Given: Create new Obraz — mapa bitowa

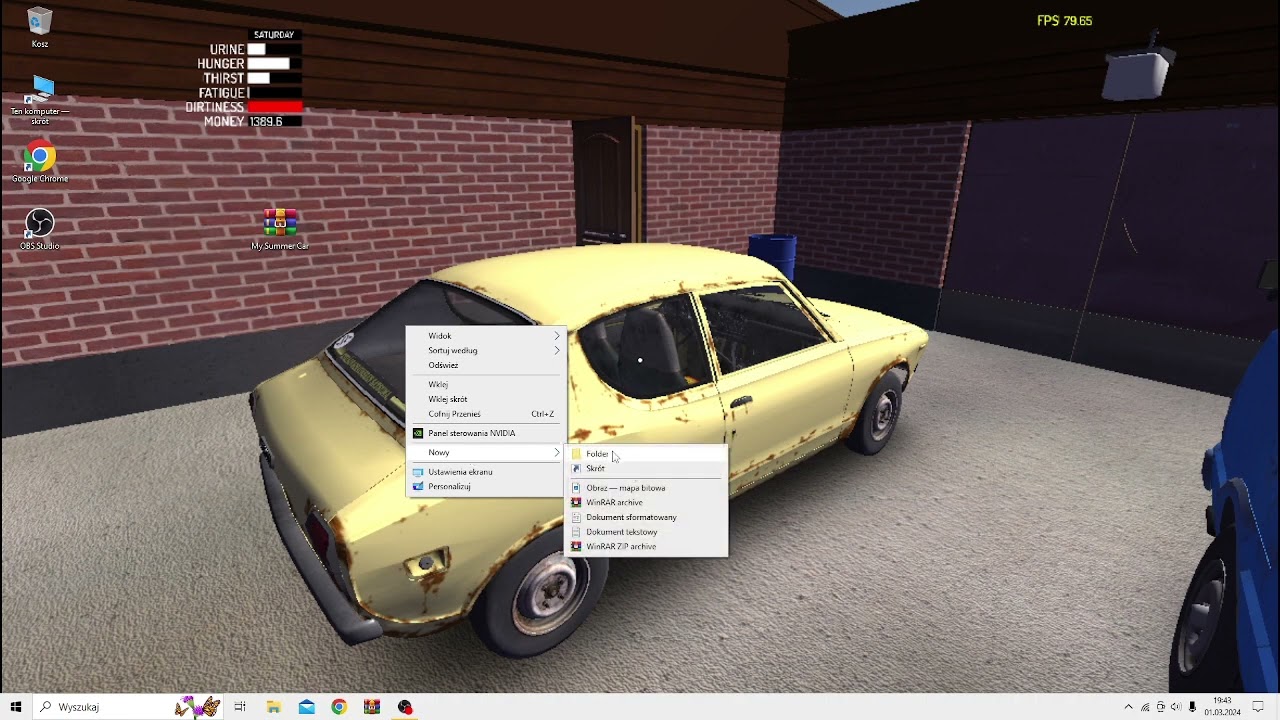Looking at the screenshot, I should (x=647, y=488).
